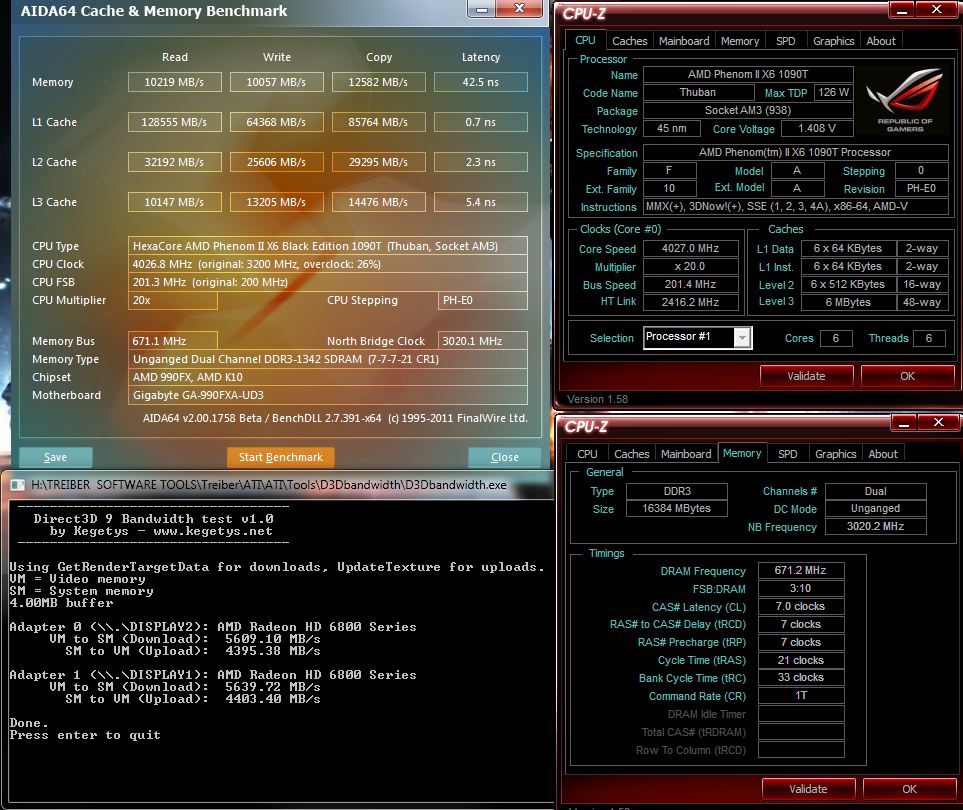Click the Memory Copy value 12582 MB/s
963x810 pixels.
(x=378, y=82)
